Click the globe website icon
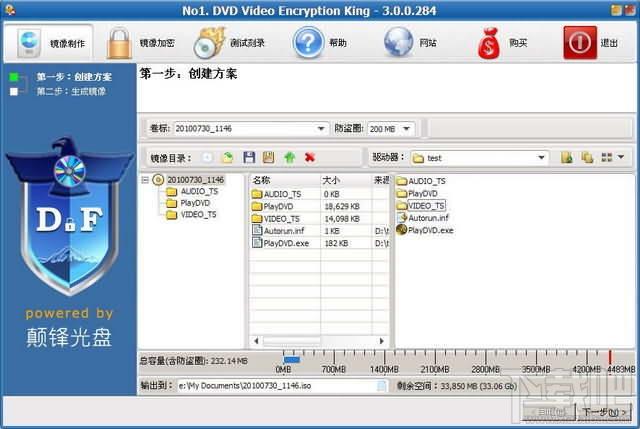640x429 pixels. click(x=398, y=42)
